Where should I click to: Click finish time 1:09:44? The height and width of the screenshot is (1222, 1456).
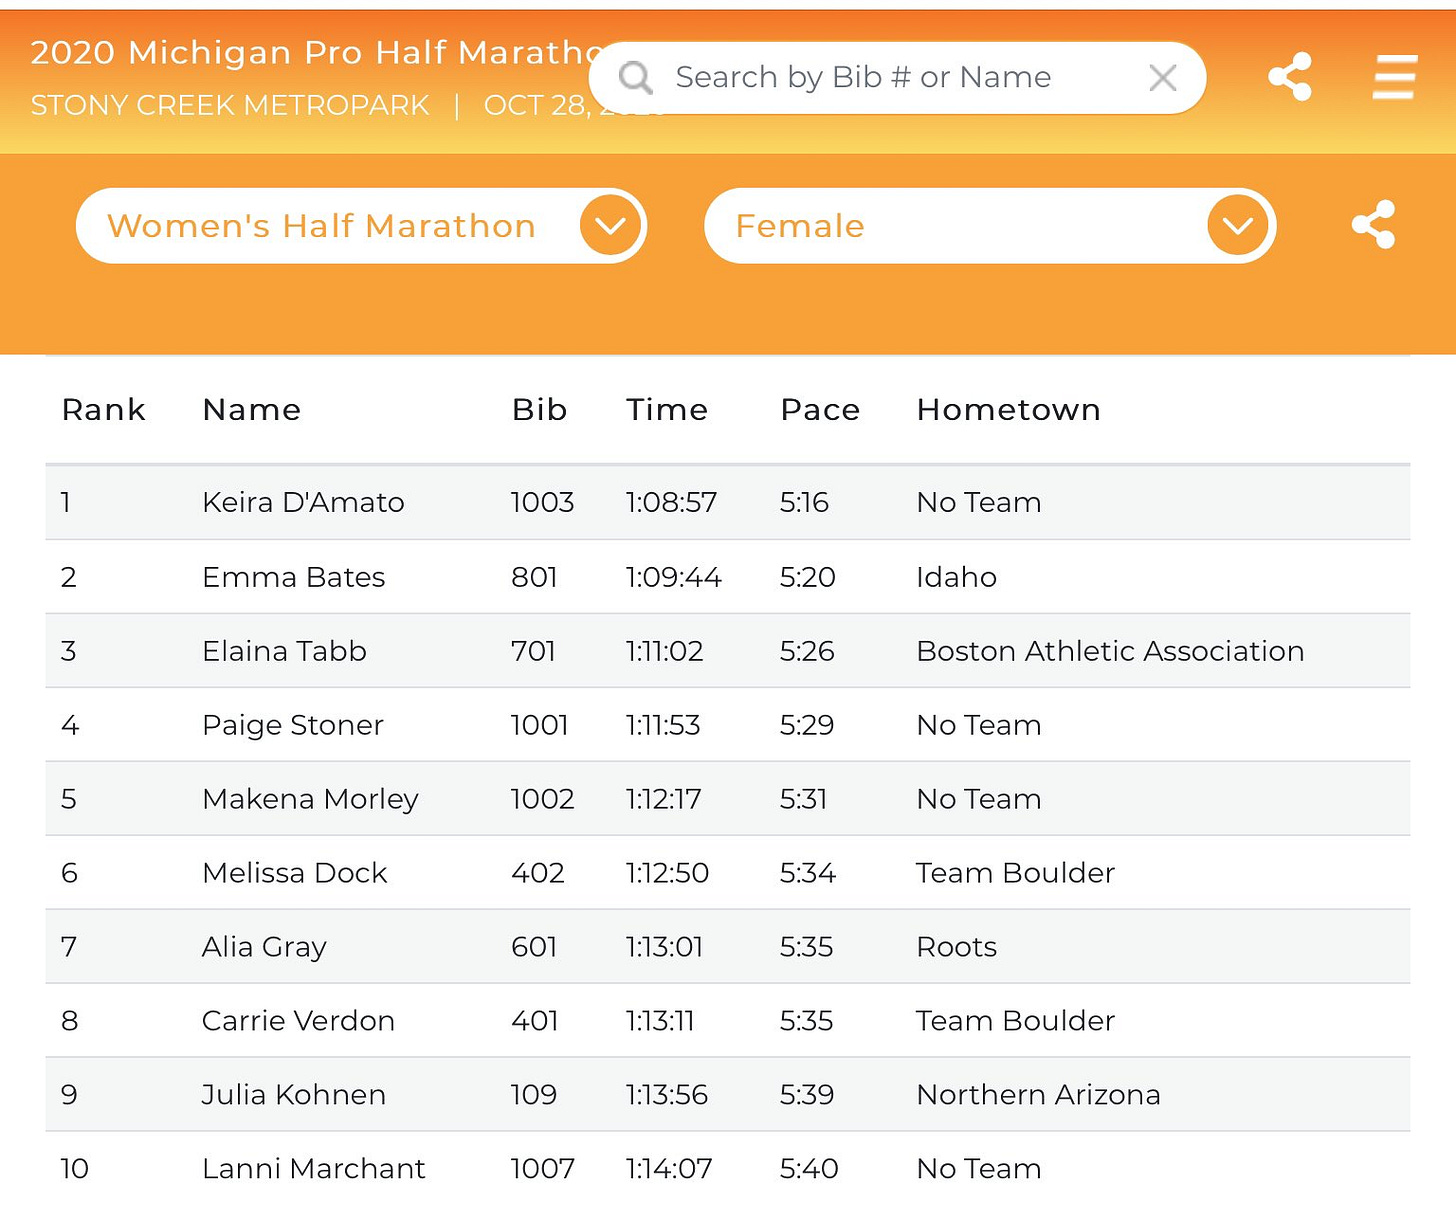[x=674, y=577]
